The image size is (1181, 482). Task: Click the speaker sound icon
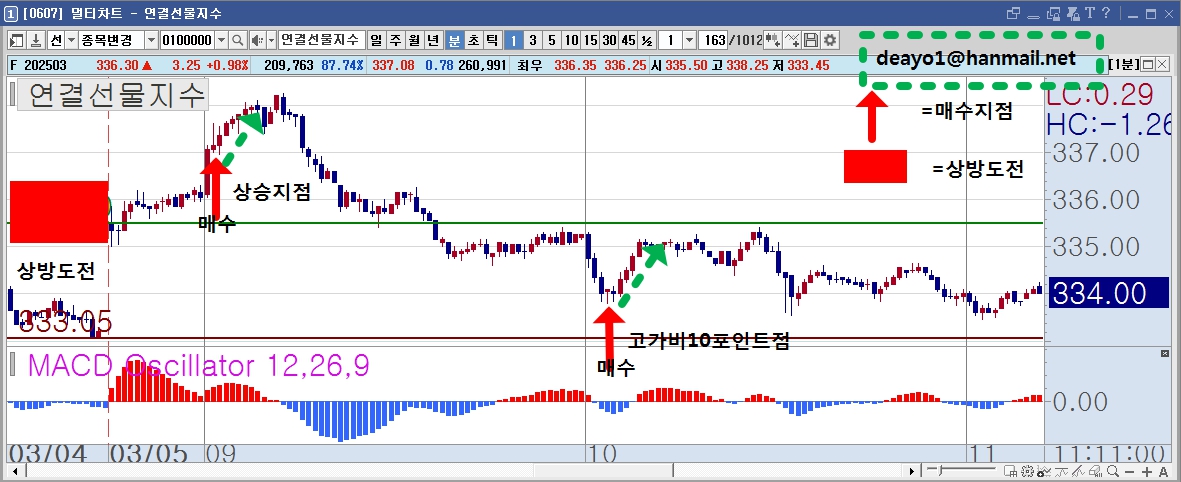(258, 40)
